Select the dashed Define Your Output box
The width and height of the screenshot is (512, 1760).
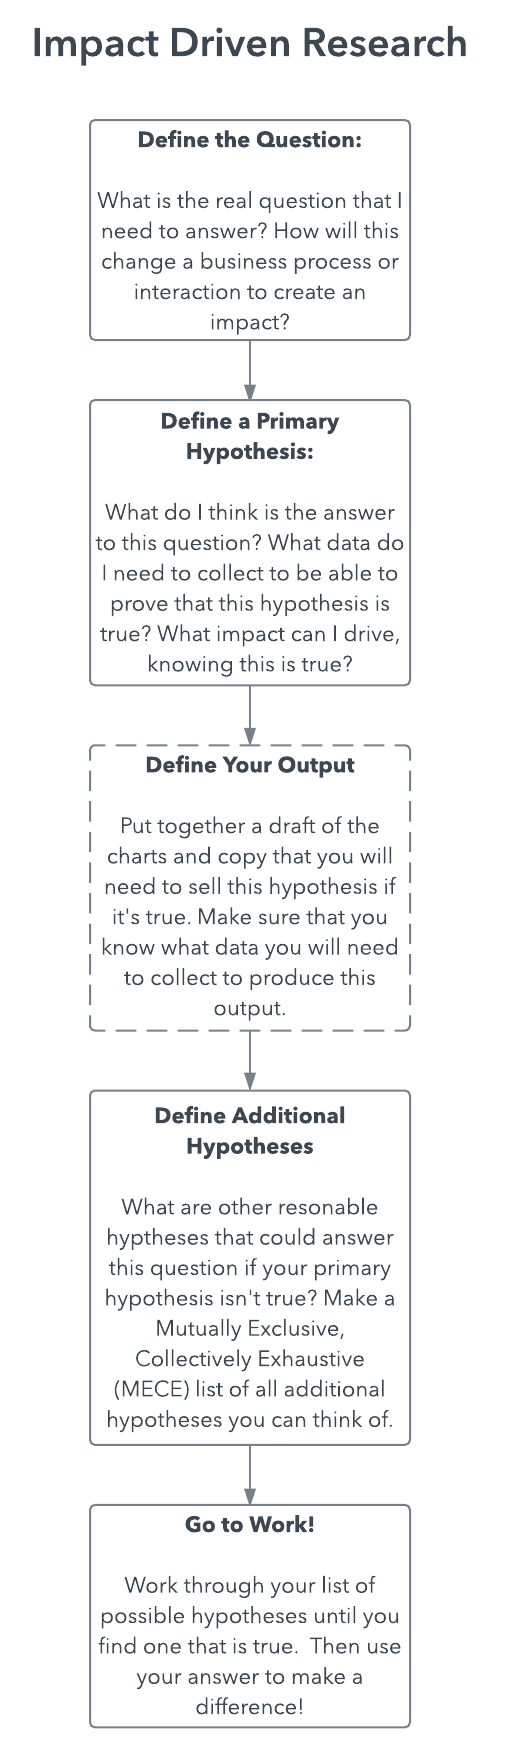click(x=250, y=888)
